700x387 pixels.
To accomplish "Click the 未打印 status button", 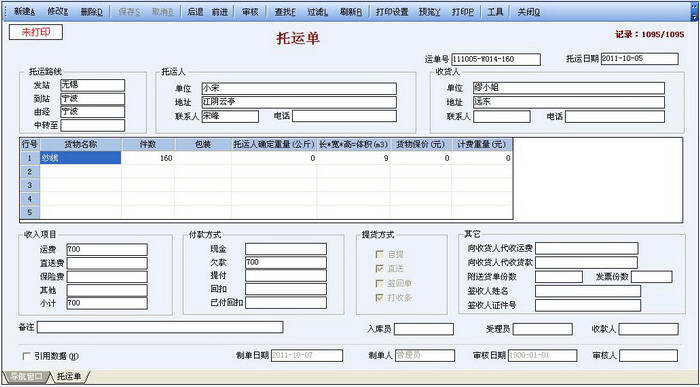I will click(36, 32).
